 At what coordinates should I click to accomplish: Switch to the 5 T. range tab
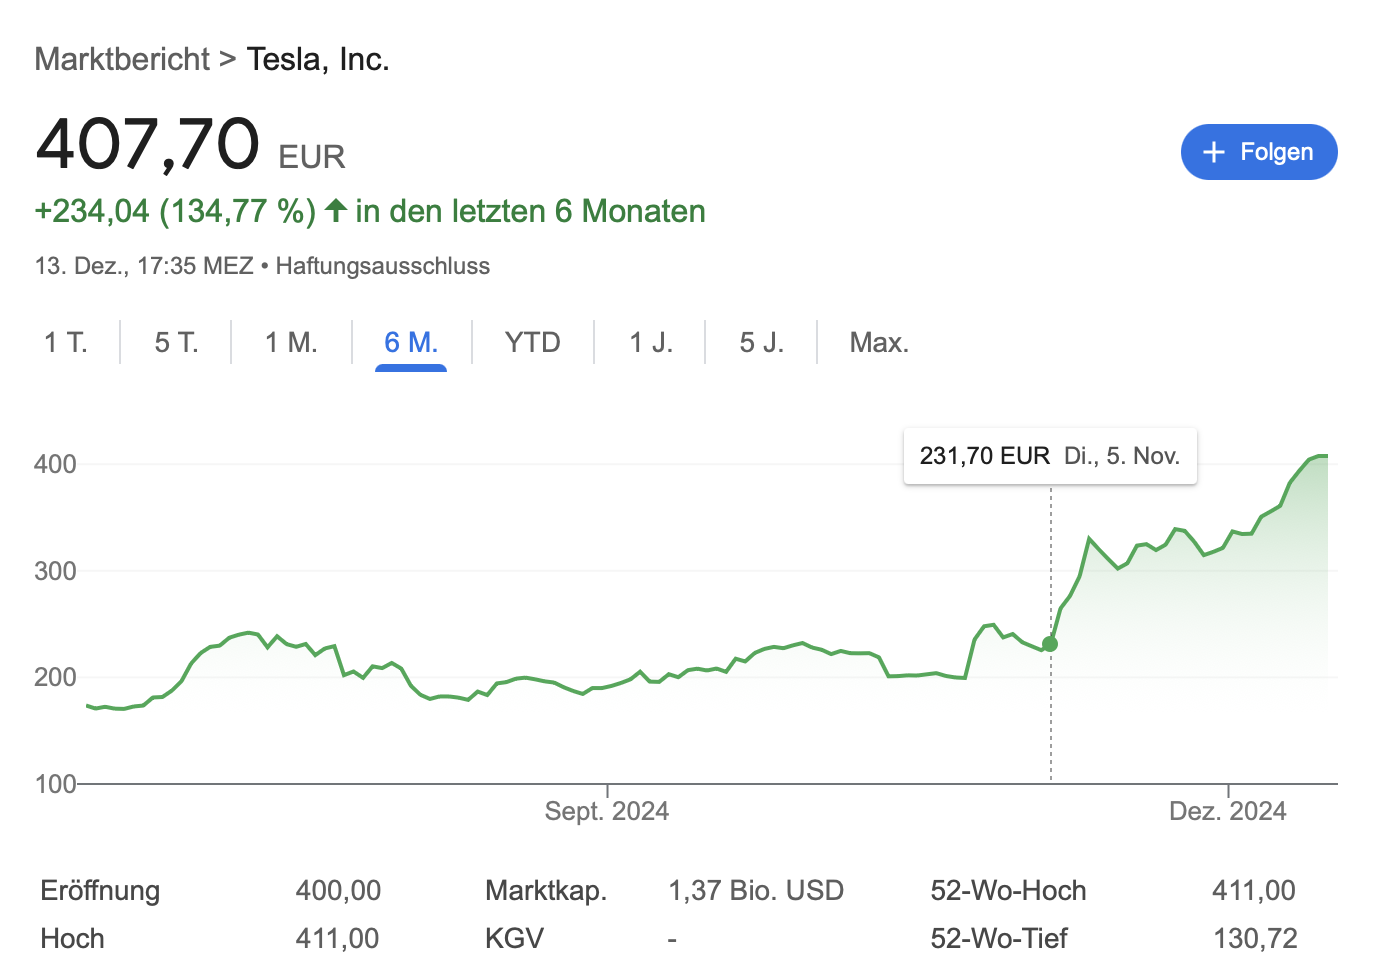tap(176, 343)
